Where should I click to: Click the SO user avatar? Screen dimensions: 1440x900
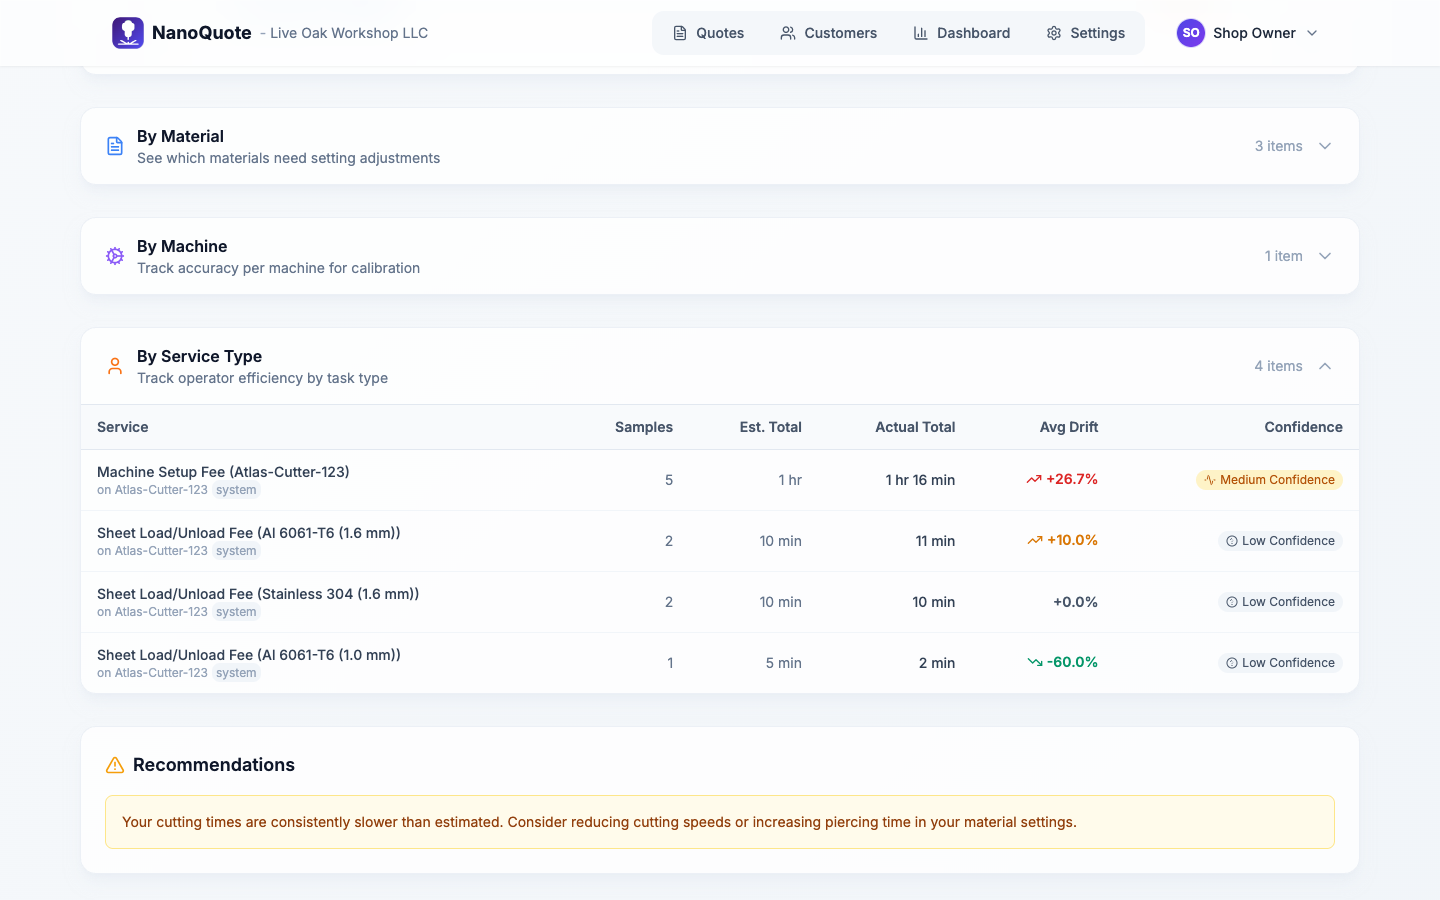(x=1190, y=33)
